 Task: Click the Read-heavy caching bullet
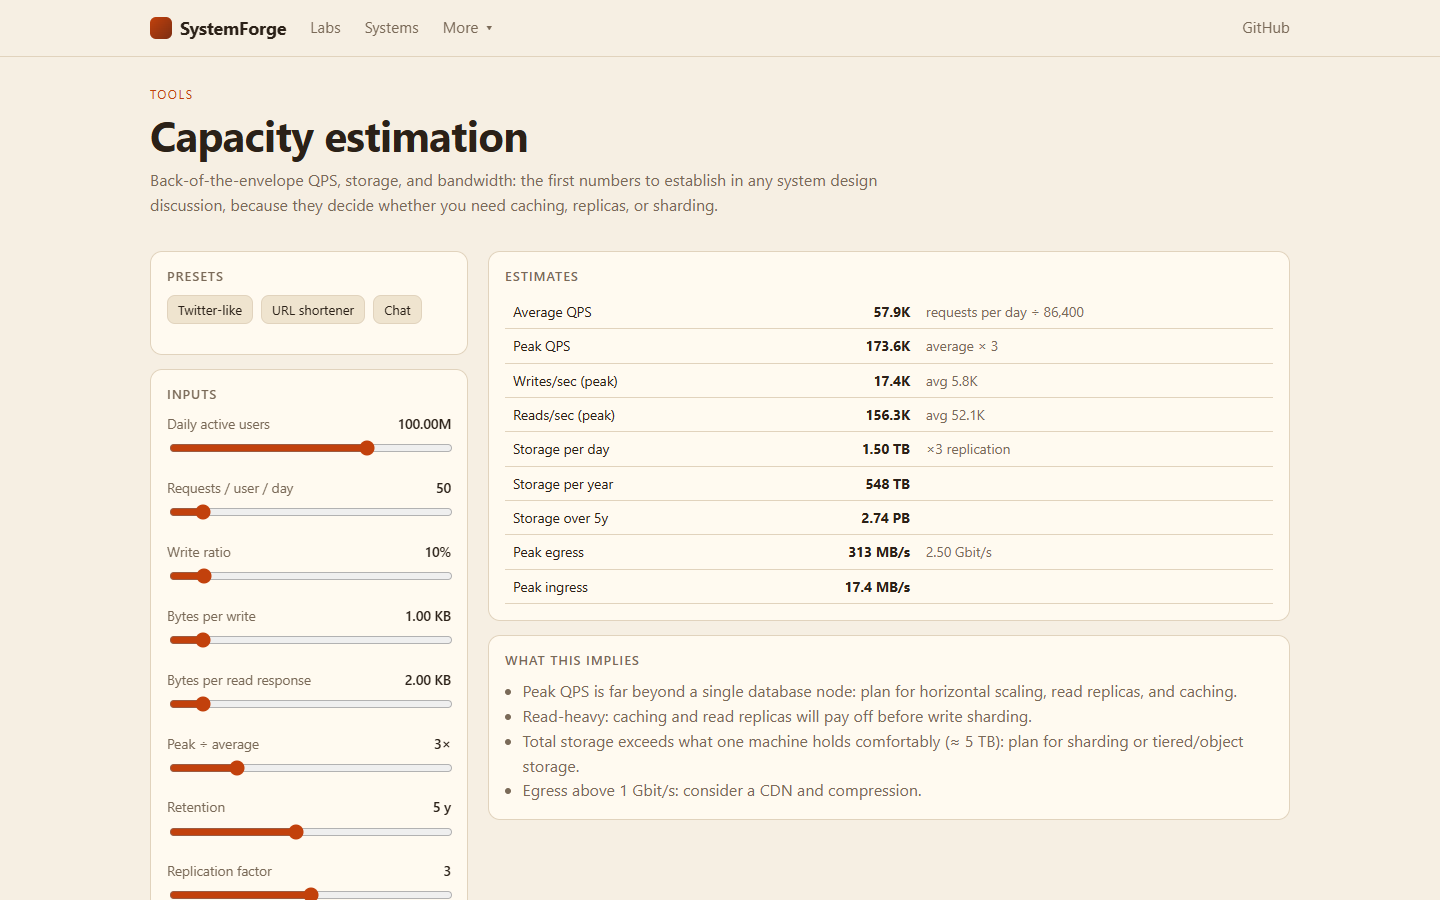pyautogui.click(x=777, y=716)
